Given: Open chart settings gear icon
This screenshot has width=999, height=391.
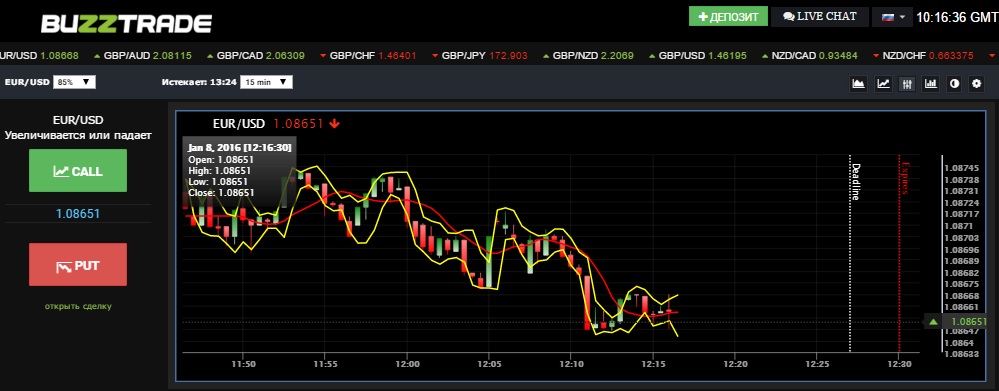Looking at the screenshot, I should [976, 83].
